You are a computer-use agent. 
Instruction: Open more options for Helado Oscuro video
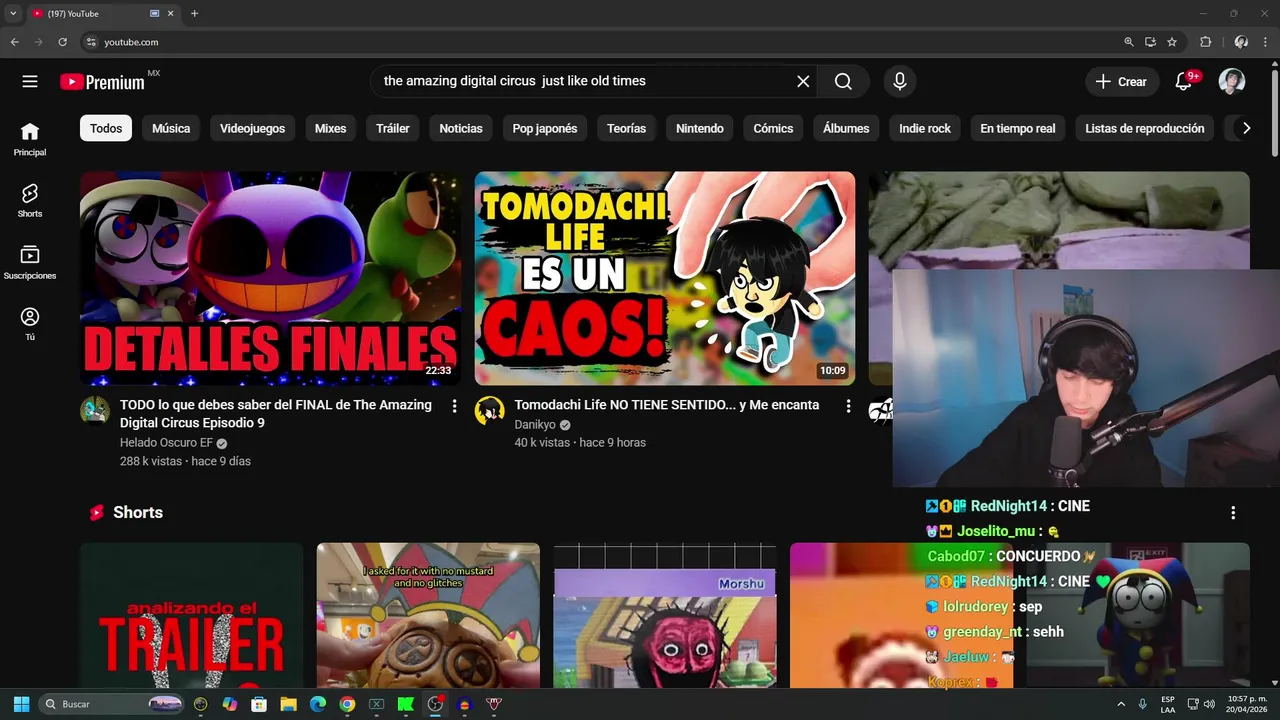[x=454, y=406]
